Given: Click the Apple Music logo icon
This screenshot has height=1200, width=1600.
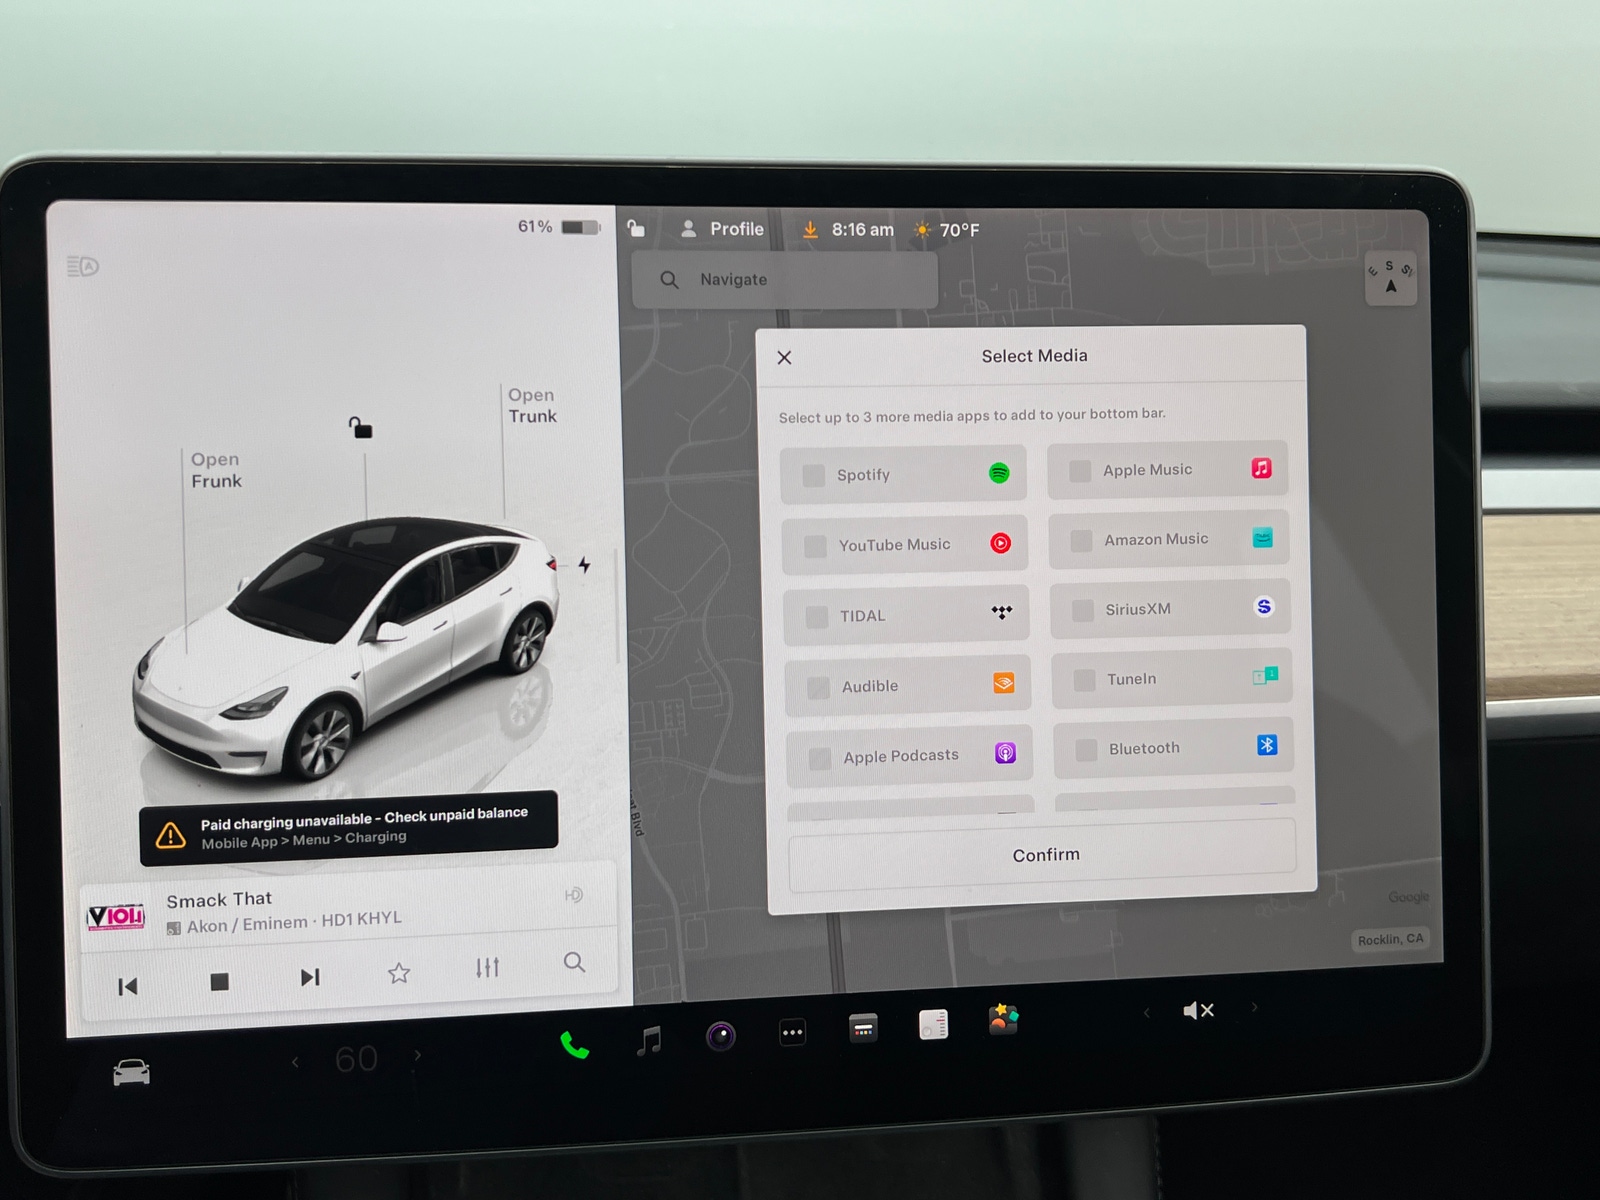Looking at the screenshot, I should click(x=1262, y=467).
